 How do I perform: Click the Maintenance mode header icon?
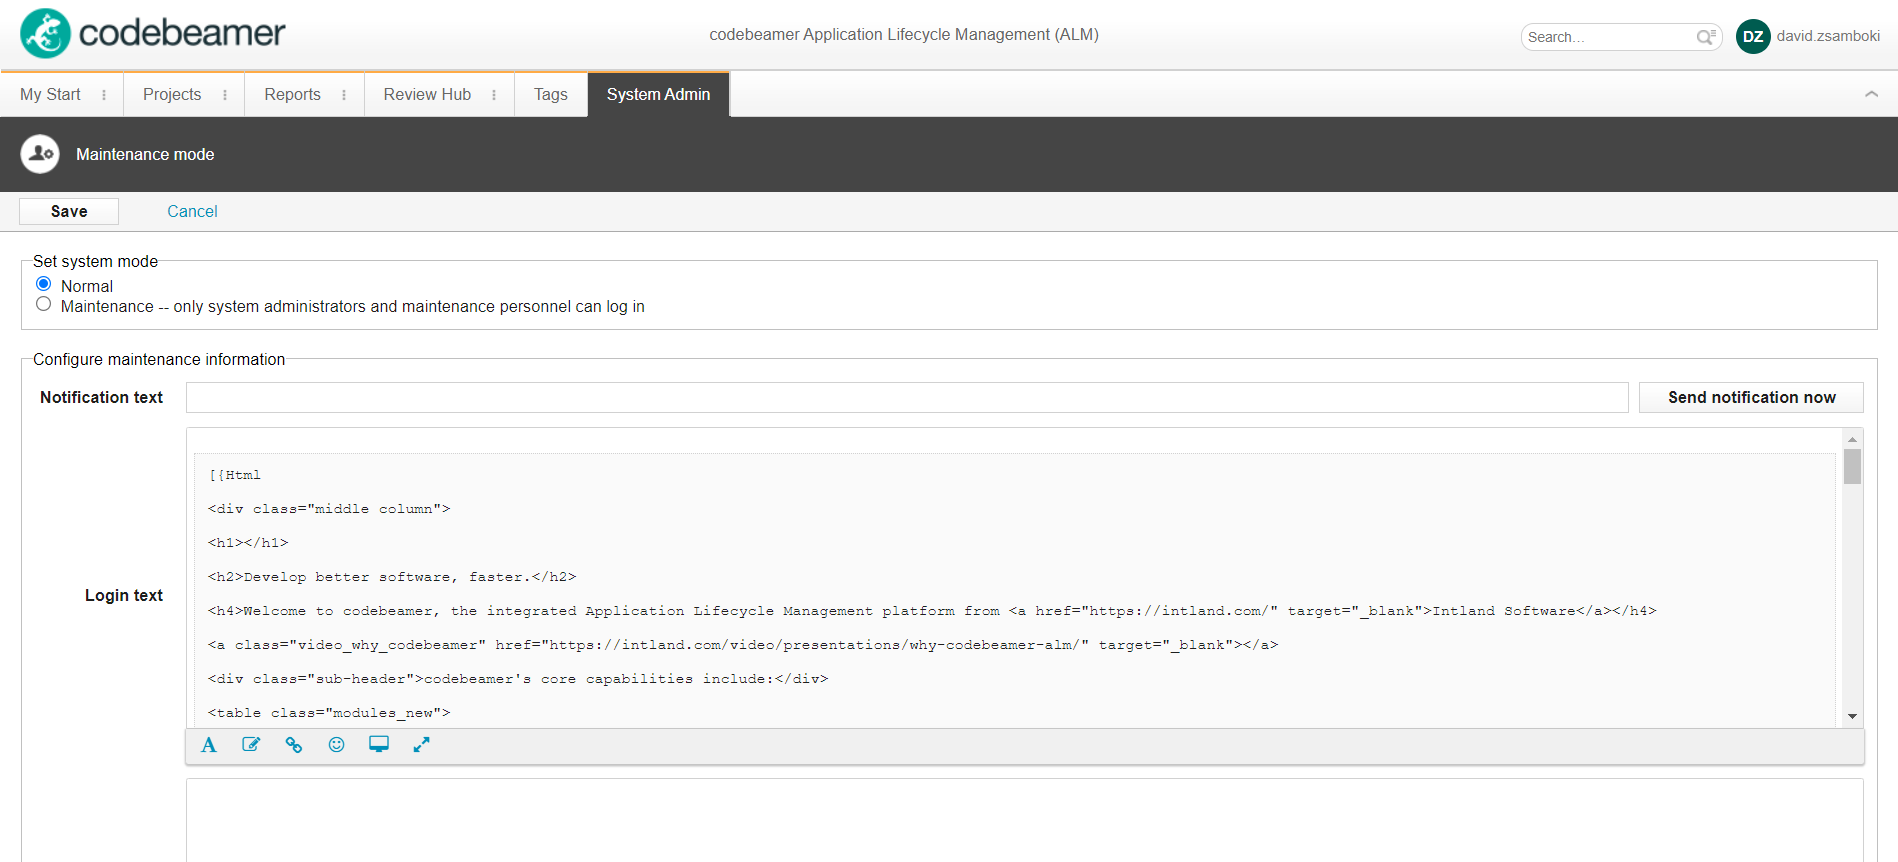(x=40, y=154)
